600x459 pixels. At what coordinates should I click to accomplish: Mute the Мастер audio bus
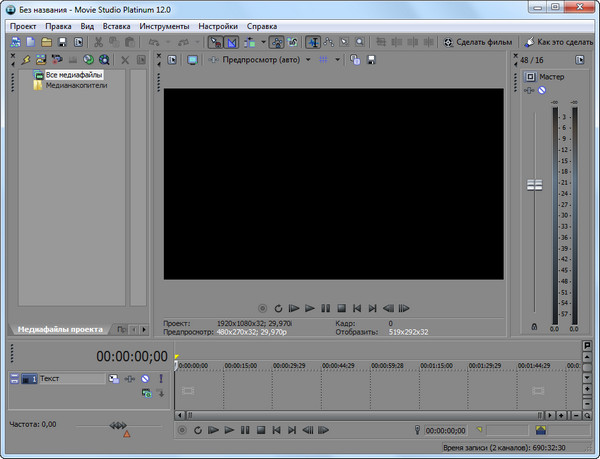(x=541, y=91)
